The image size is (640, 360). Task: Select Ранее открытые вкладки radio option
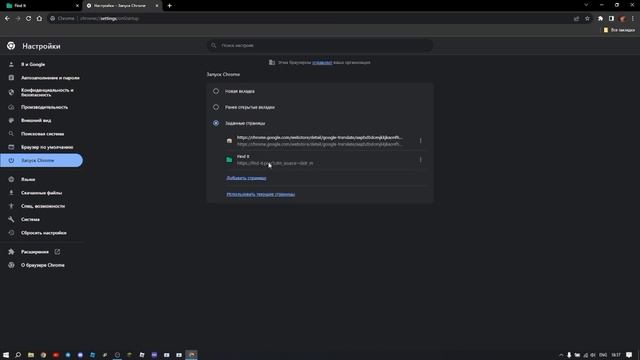216,107
